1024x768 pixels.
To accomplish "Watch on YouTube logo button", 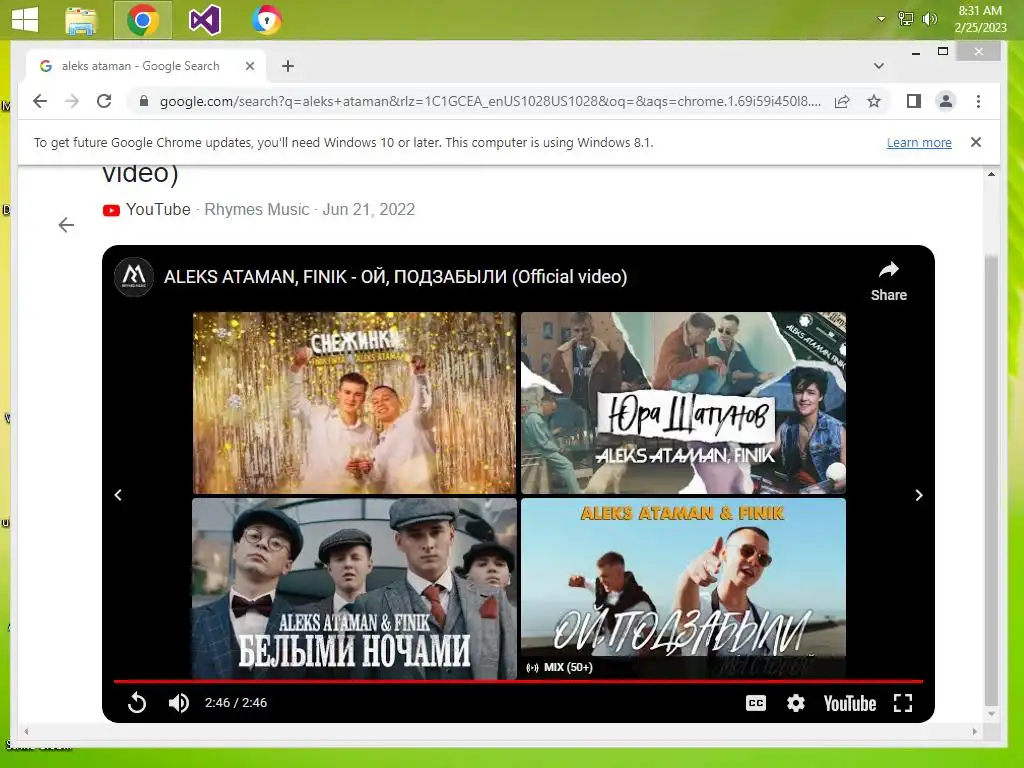I will pos(850,703).
